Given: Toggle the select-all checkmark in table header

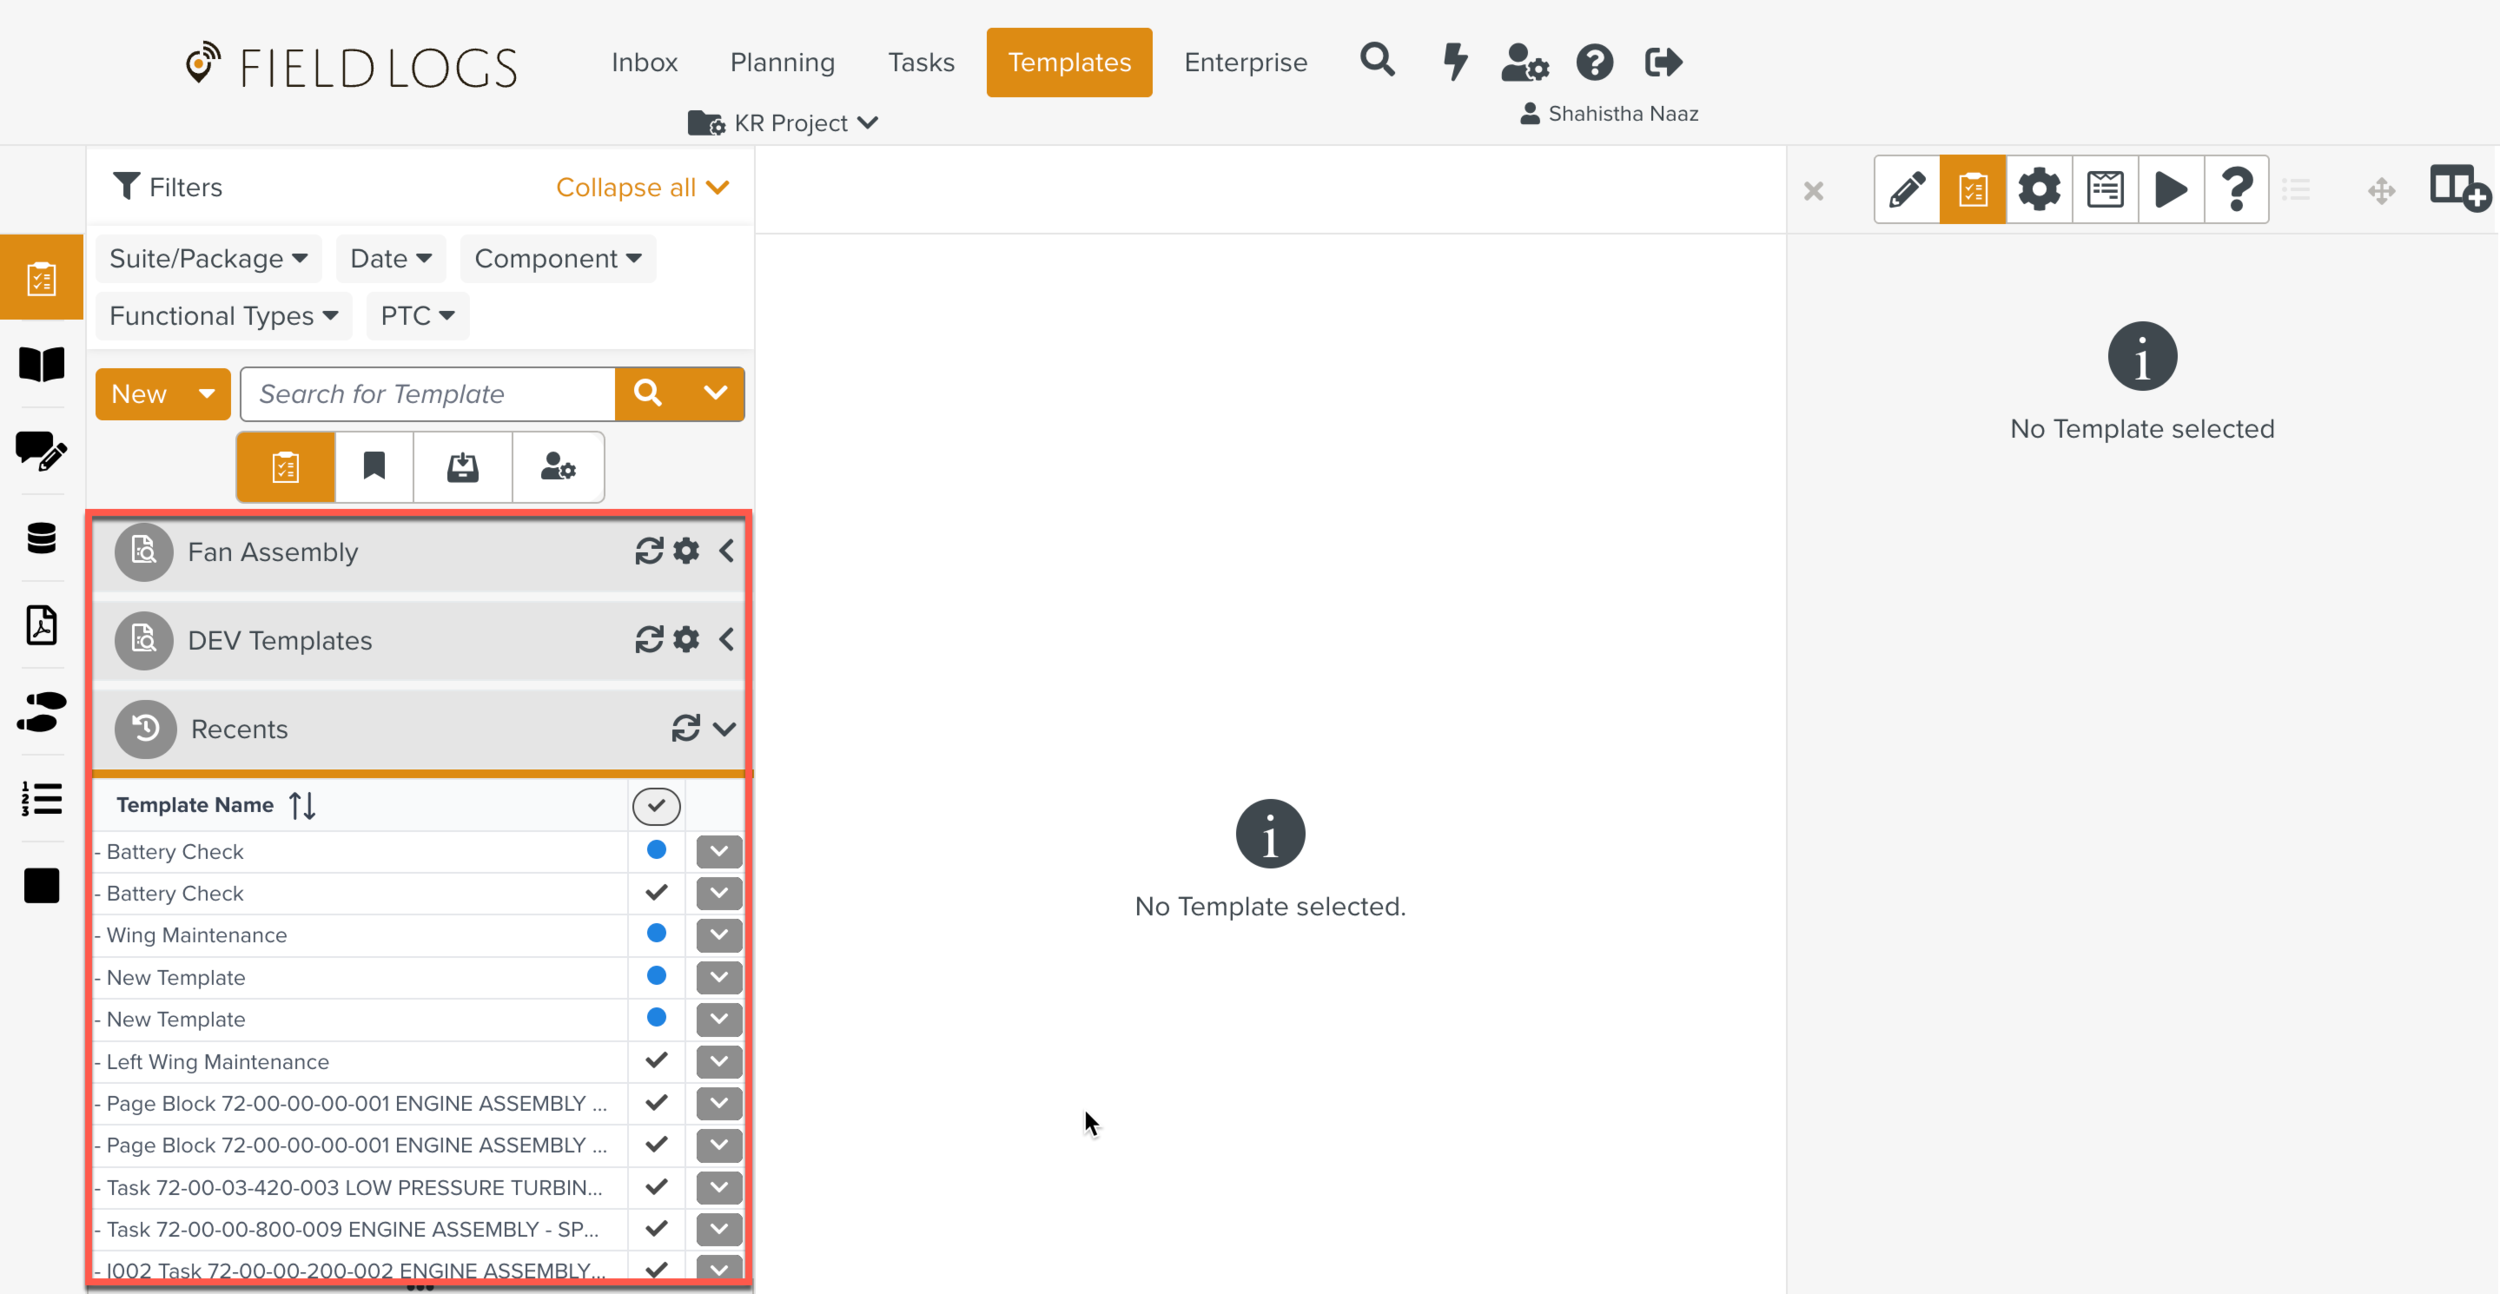Looking at the screenshot, I should pos(656,806).
